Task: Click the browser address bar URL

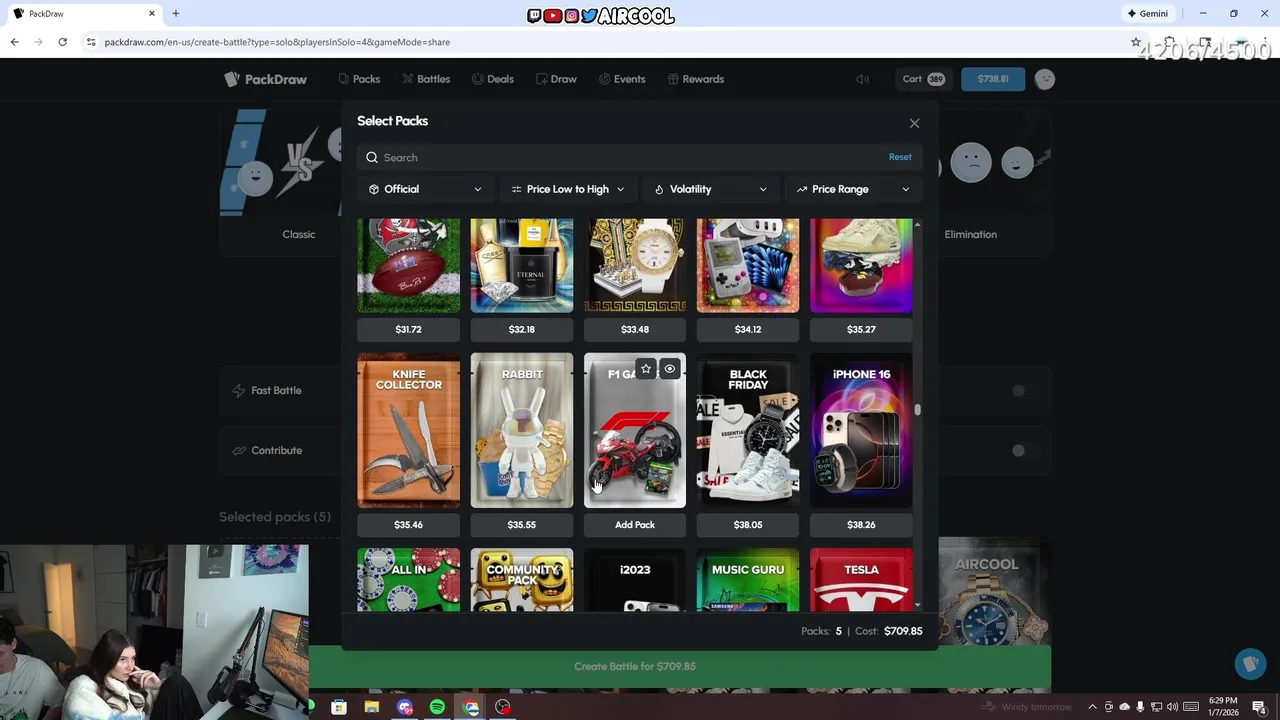Action: point(277,42)
